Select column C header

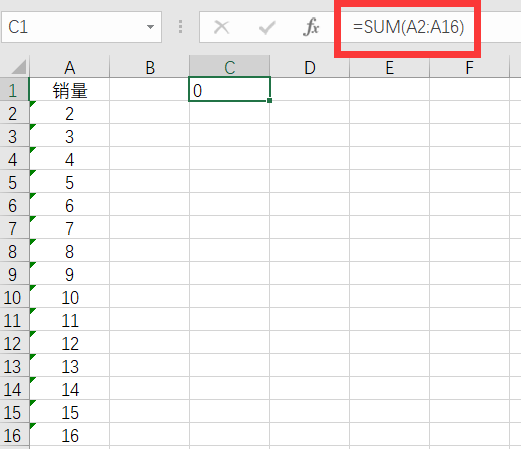coord(229,67)
